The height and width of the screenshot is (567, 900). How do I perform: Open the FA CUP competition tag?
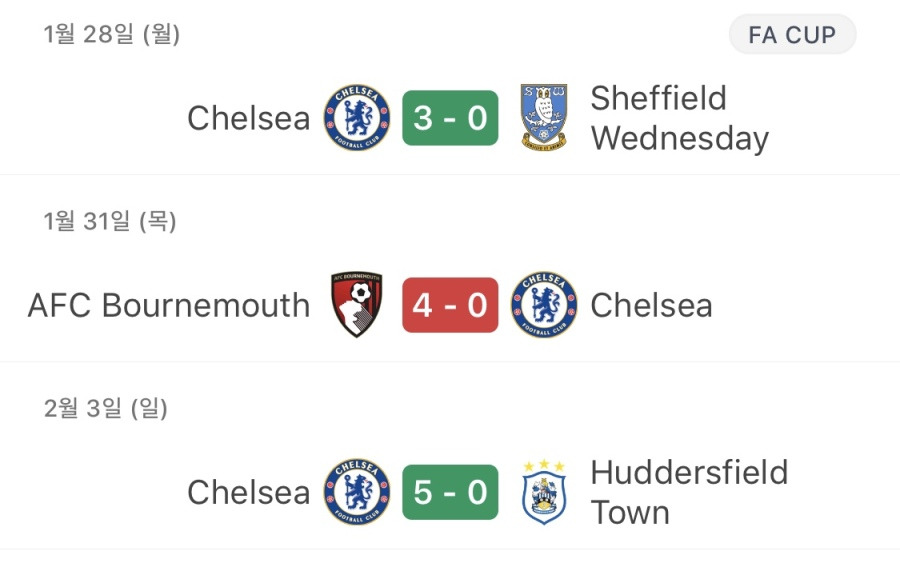click(x=792, y=35)
